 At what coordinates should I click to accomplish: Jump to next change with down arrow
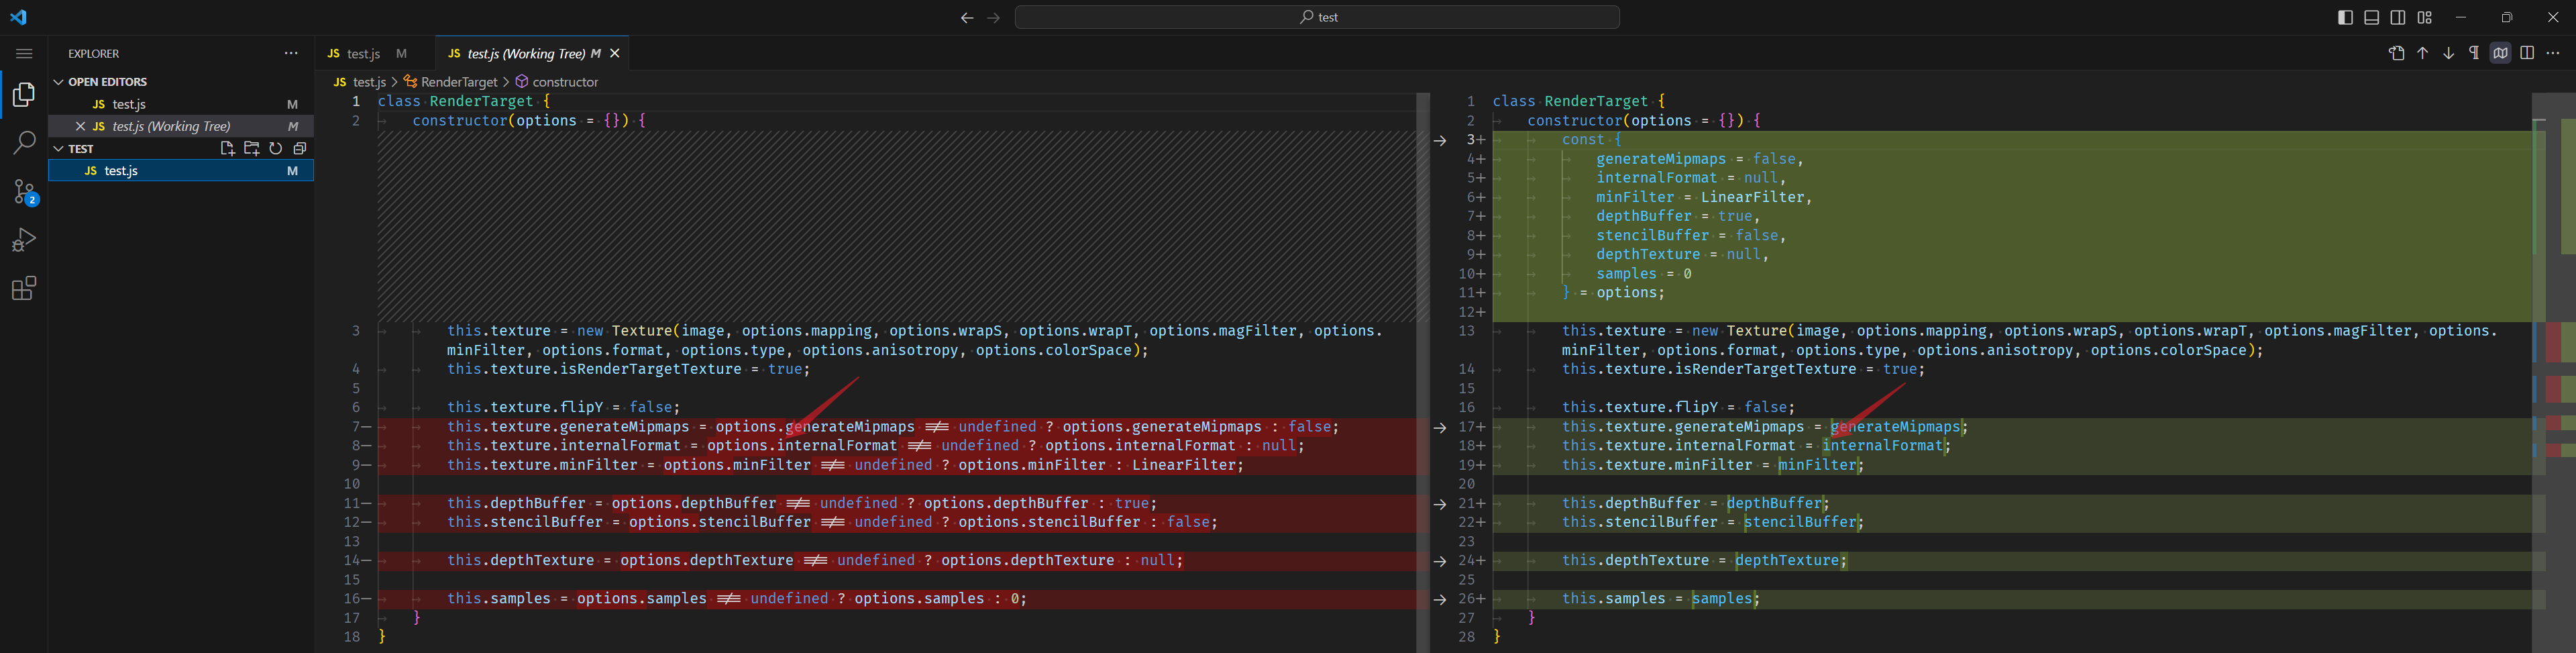pos(2448,53)
